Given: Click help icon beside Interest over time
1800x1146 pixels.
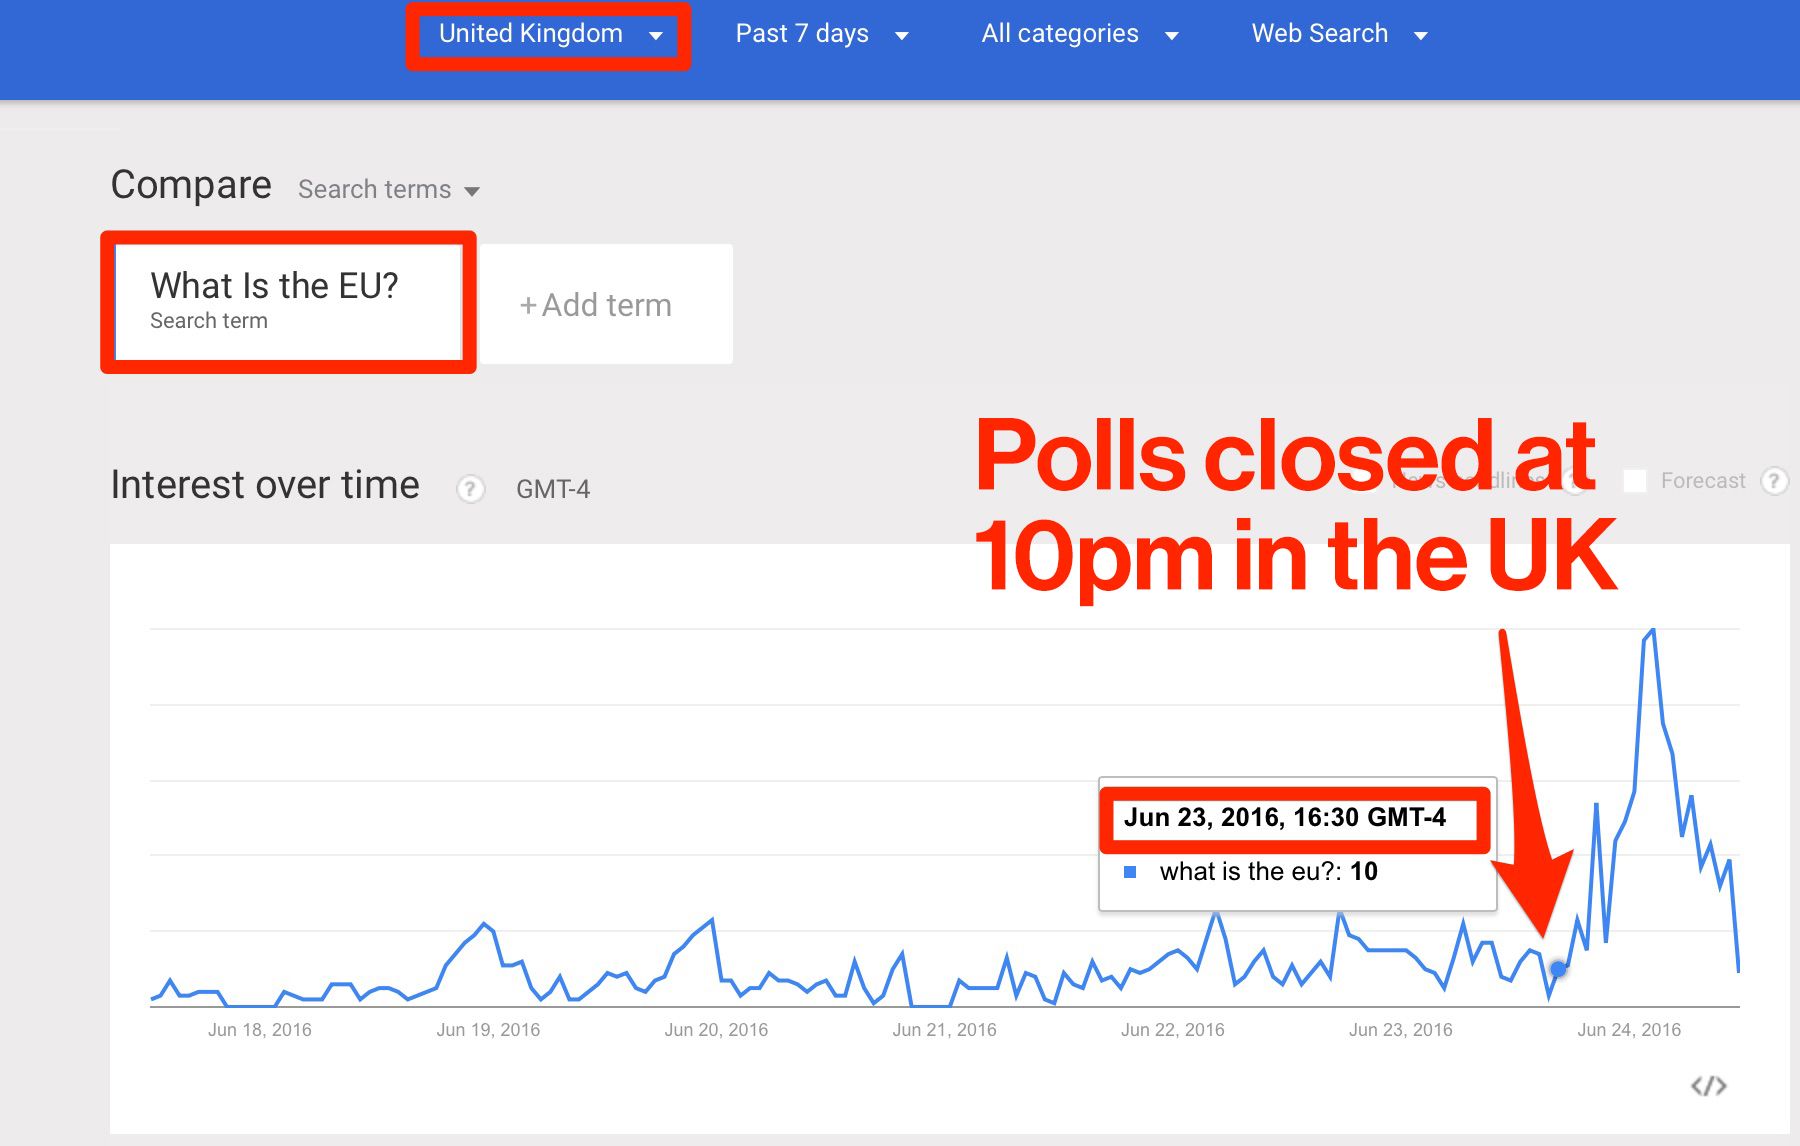Looking at the screenshot, I should pyautogui.click(x=470, y=489).
